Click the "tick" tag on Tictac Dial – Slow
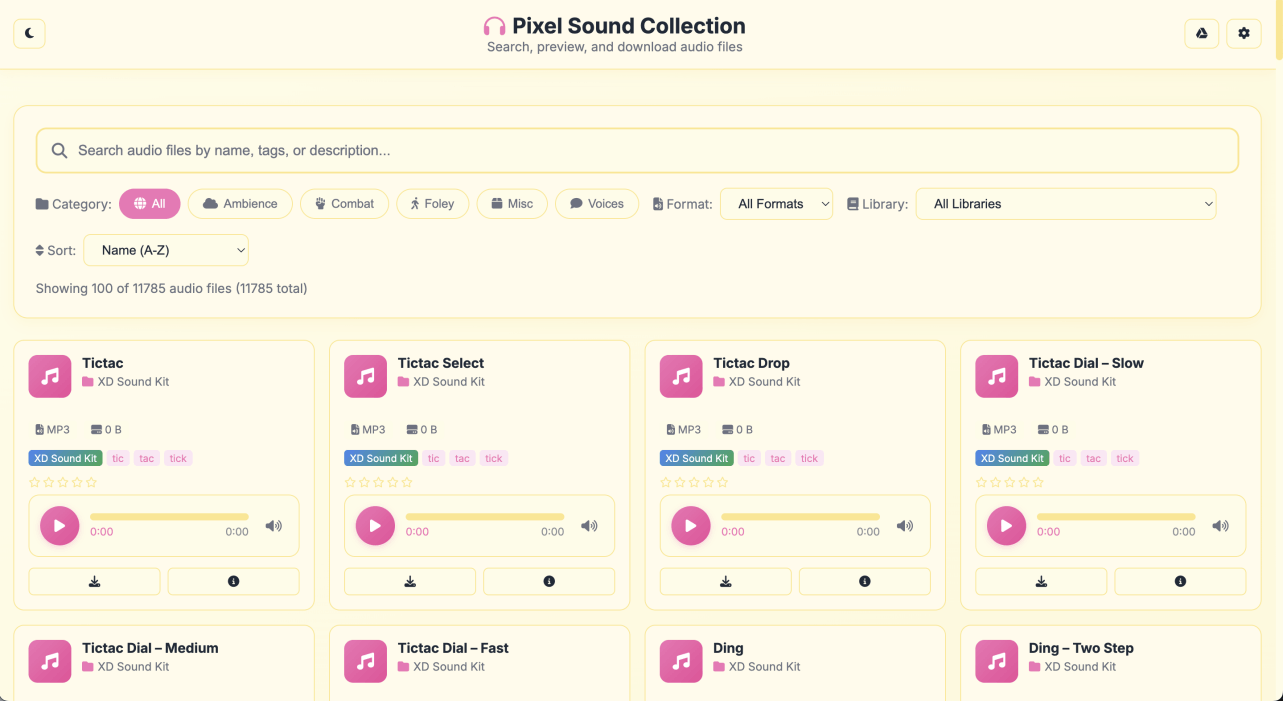Viewport: 1283px width, 701px height. pyautogui.click(x=1125, y=458)
